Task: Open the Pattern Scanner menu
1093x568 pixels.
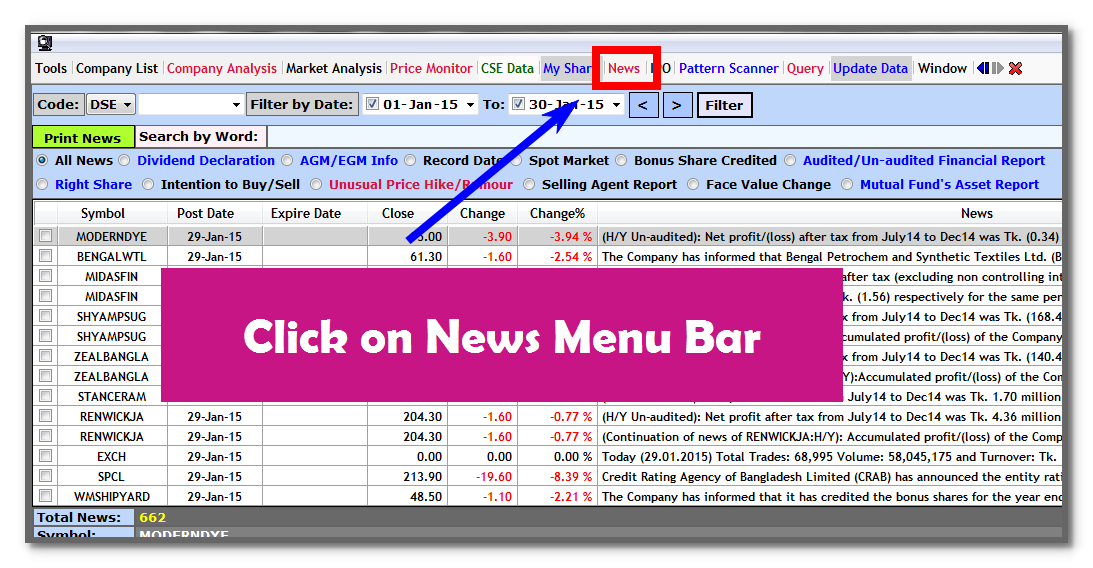Action: 728,68
